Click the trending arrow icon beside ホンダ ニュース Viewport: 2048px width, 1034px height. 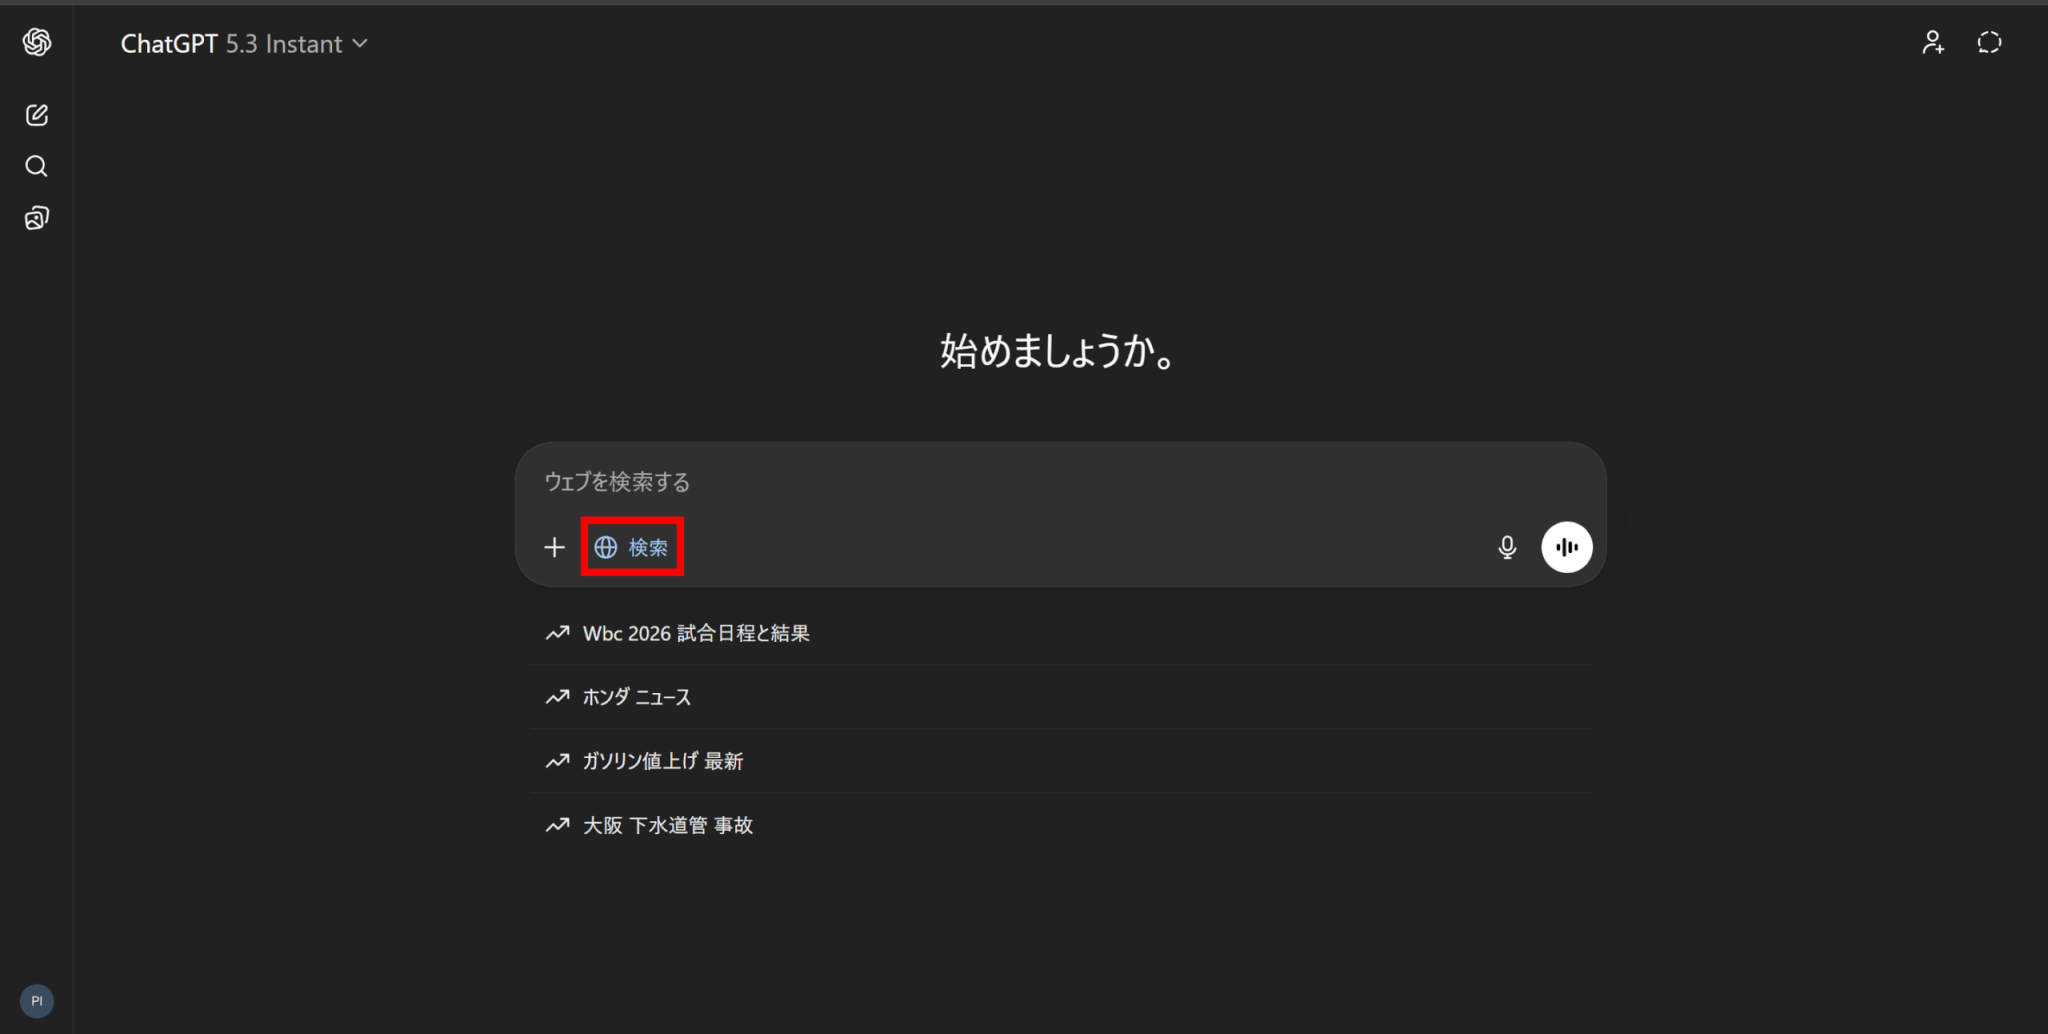[x=557, y=697]
